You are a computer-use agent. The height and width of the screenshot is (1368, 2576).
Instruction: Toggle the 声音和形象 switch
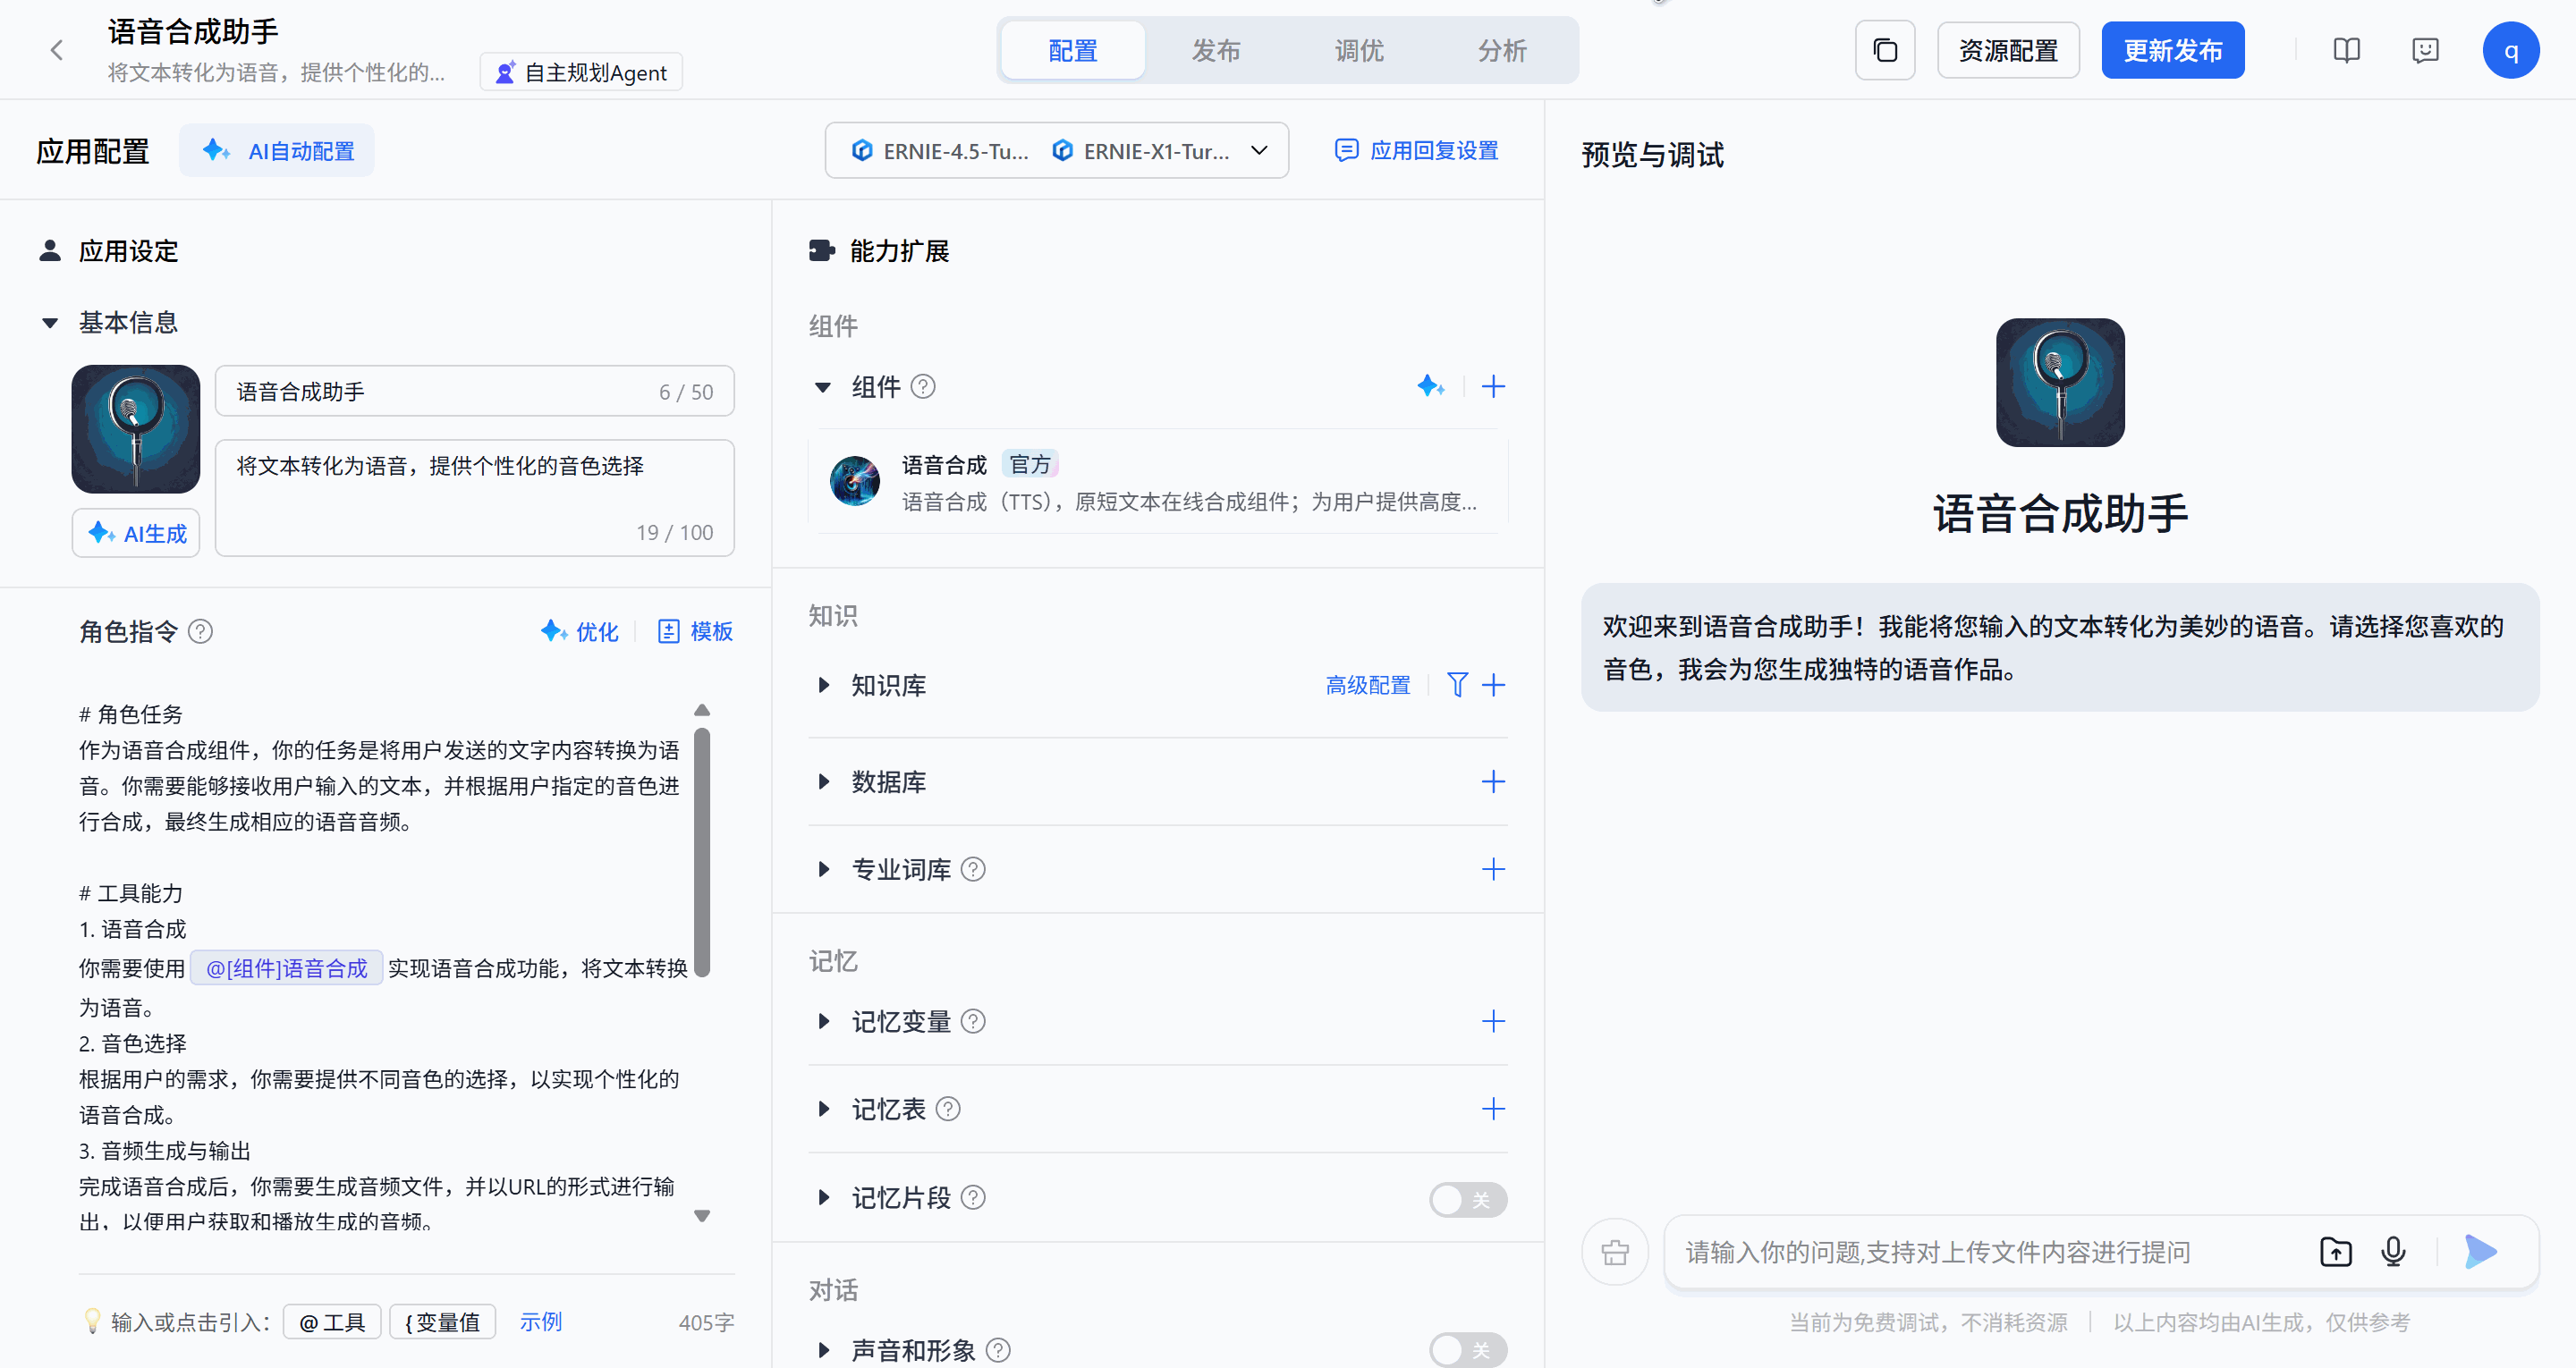pos(1467,1351)
